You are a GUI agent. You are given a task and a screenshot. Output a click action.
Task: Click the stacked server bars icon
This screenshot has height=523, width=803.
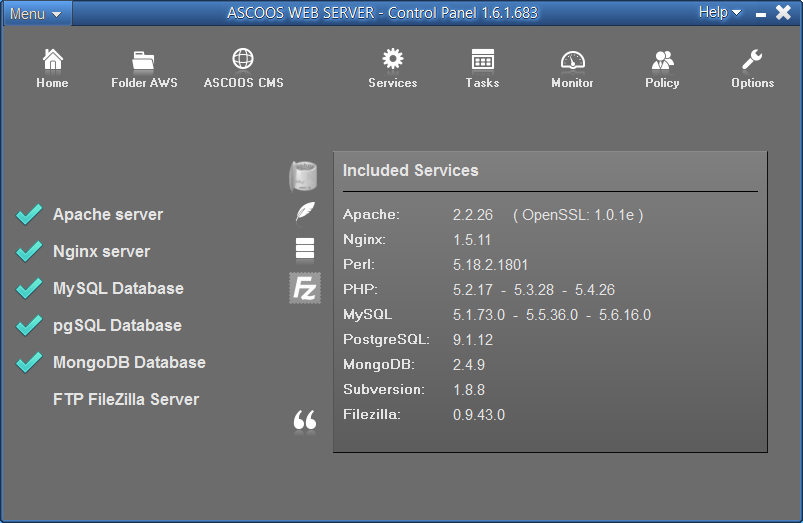(x=305, y=248)
